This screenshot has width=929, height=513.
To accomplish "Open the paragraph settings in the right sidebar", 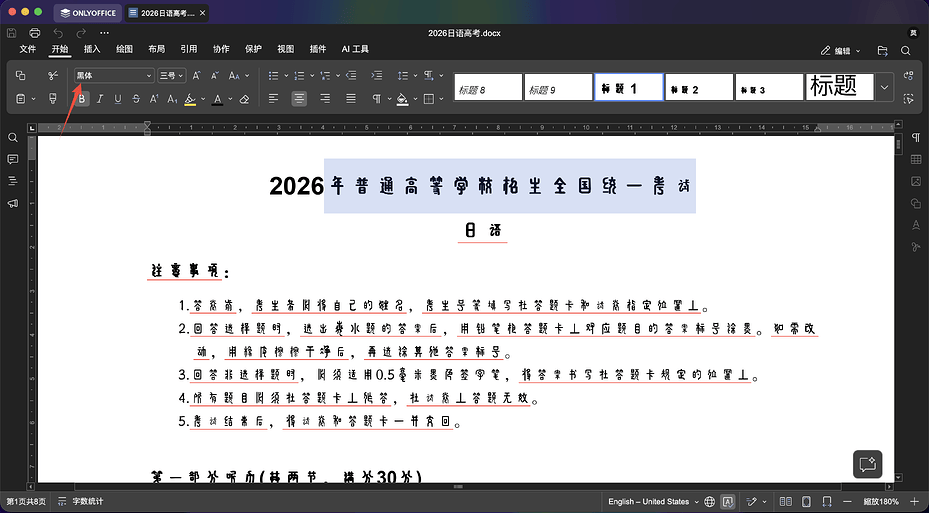I will coord(916,137).
